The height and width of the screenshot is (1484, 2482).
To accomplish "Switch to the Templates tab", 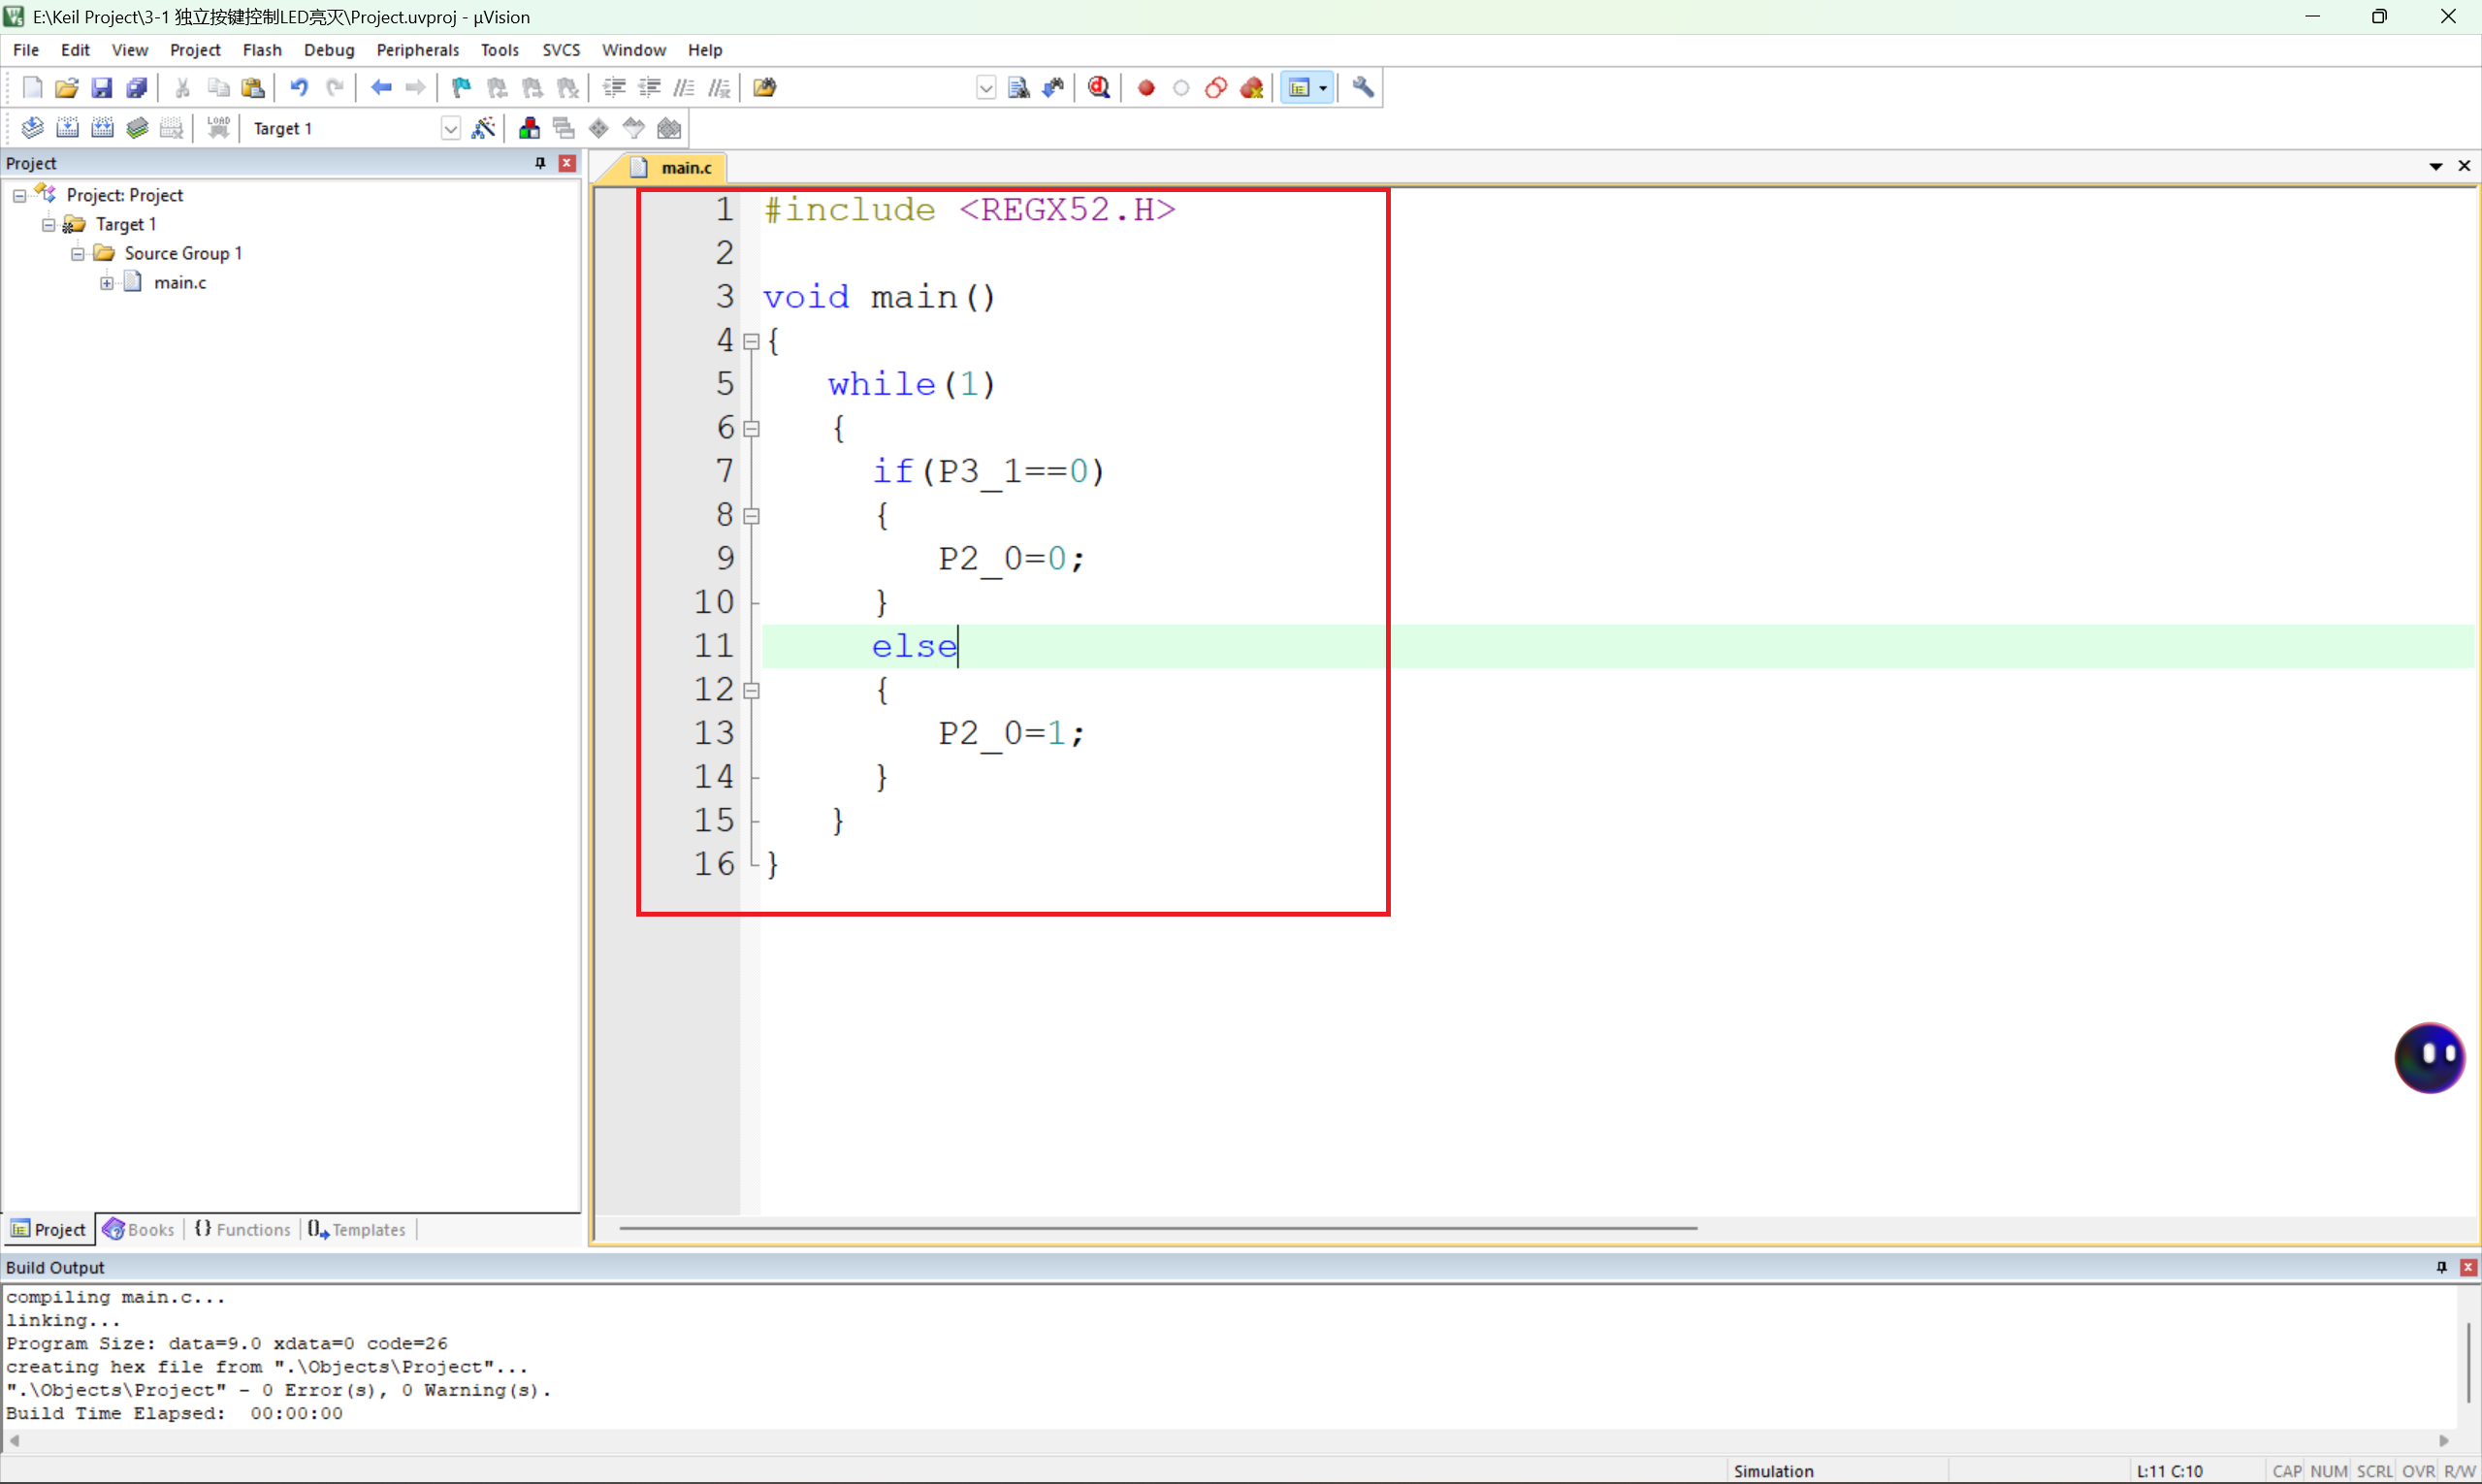I will (x=357, y=1229).
